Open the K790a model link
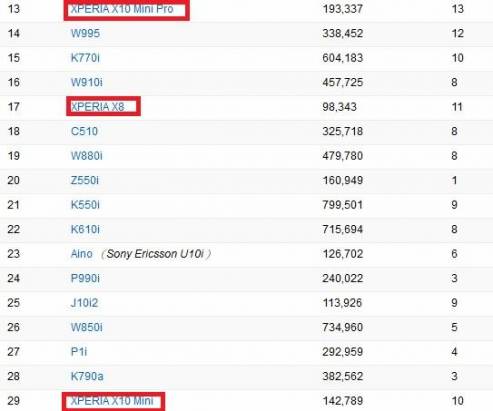This screenshot has height=411, width=493. [x=87, y=376]
